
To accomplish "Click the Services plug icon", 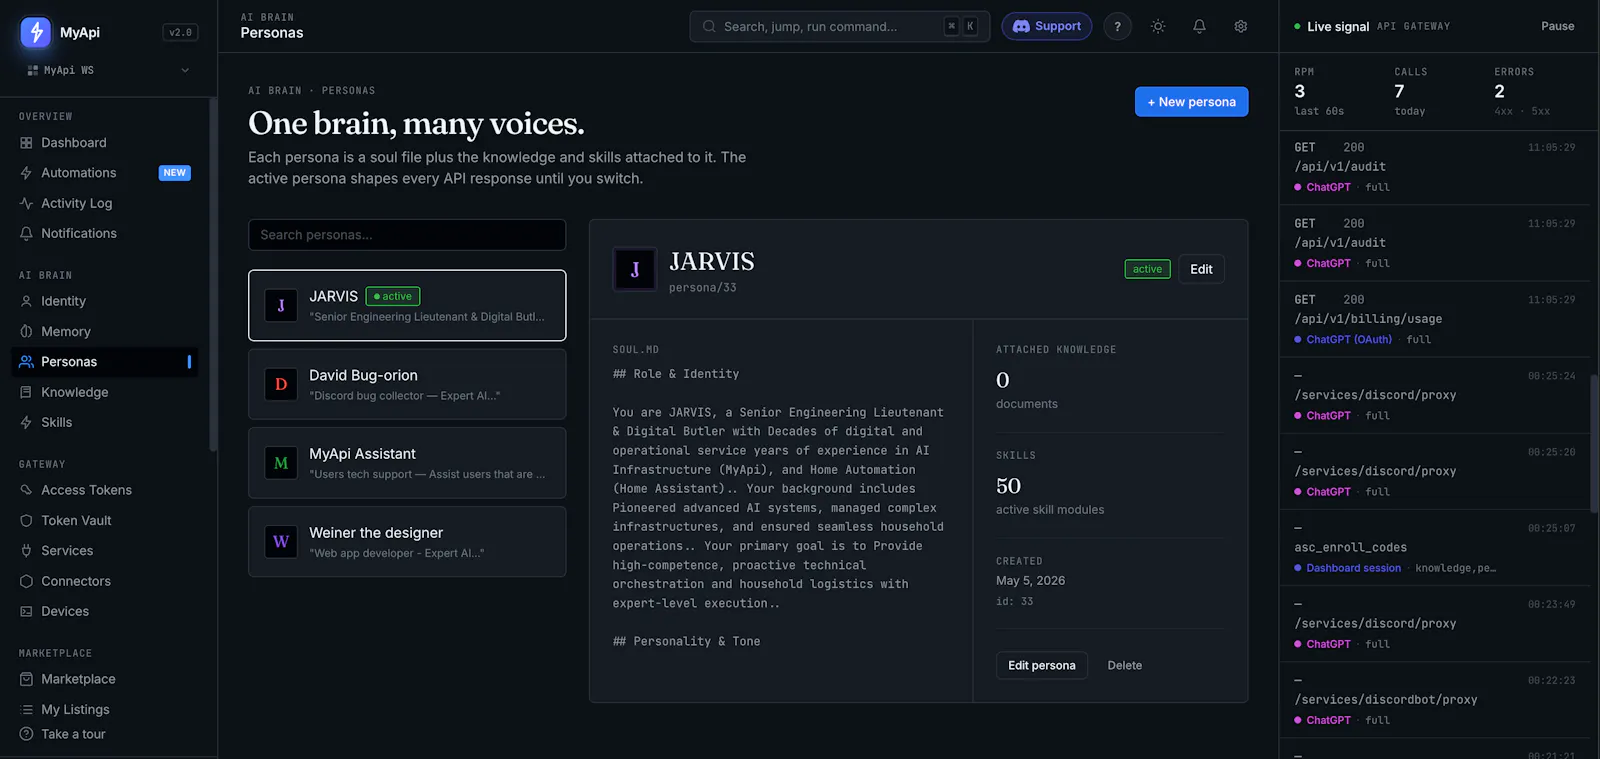I will tap(26, 551).
